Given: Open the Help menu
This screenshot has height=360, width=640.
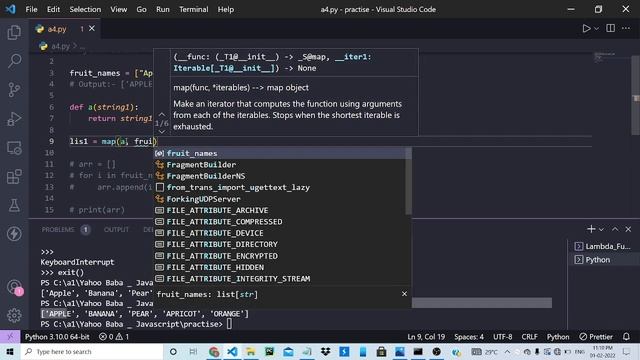Looking at the screenshot, I should (x=225, y=9).
